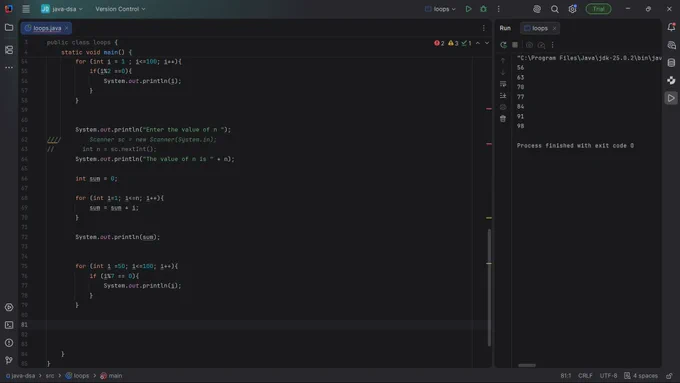Click the editor vertical scrollbar thumb
Screen dimensions: 680x383
click(489, 287)
